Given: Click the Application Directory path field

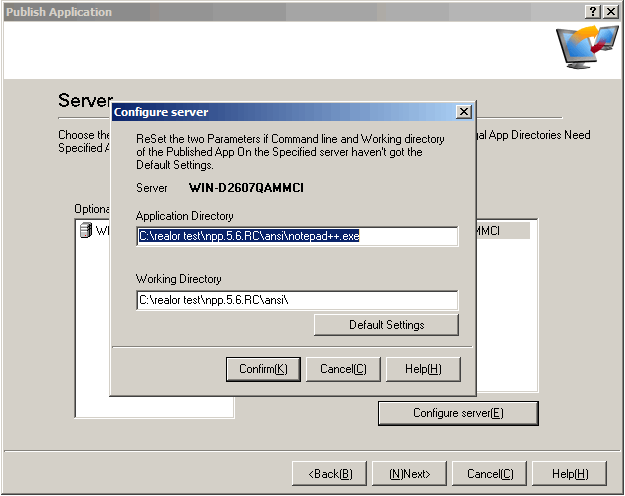Looking at the screenshot, I should tap(297, 236).
